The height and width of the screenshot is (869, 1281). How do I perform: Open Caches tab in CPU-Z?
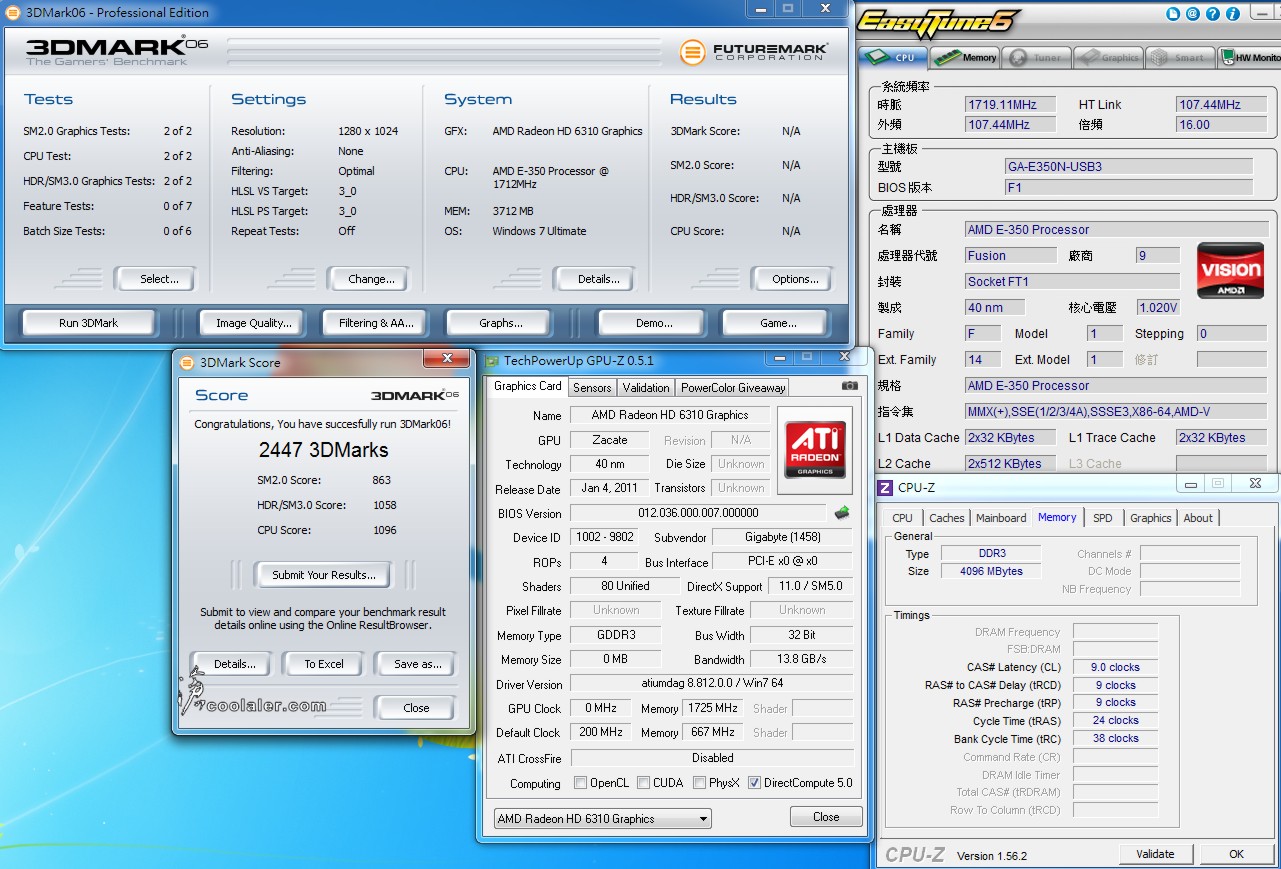click(x=947, y=518)
